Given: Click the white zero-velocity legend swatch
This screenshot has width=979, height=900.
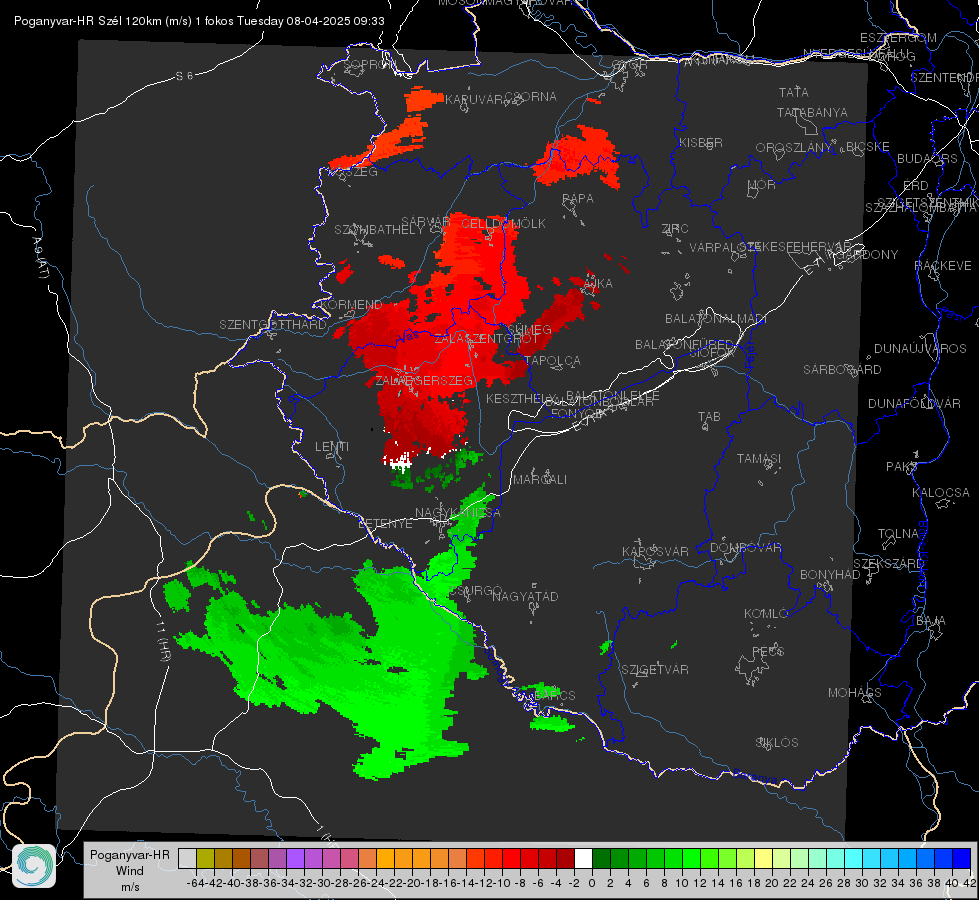Looking at the screenshot, I should tap(583, 858).
